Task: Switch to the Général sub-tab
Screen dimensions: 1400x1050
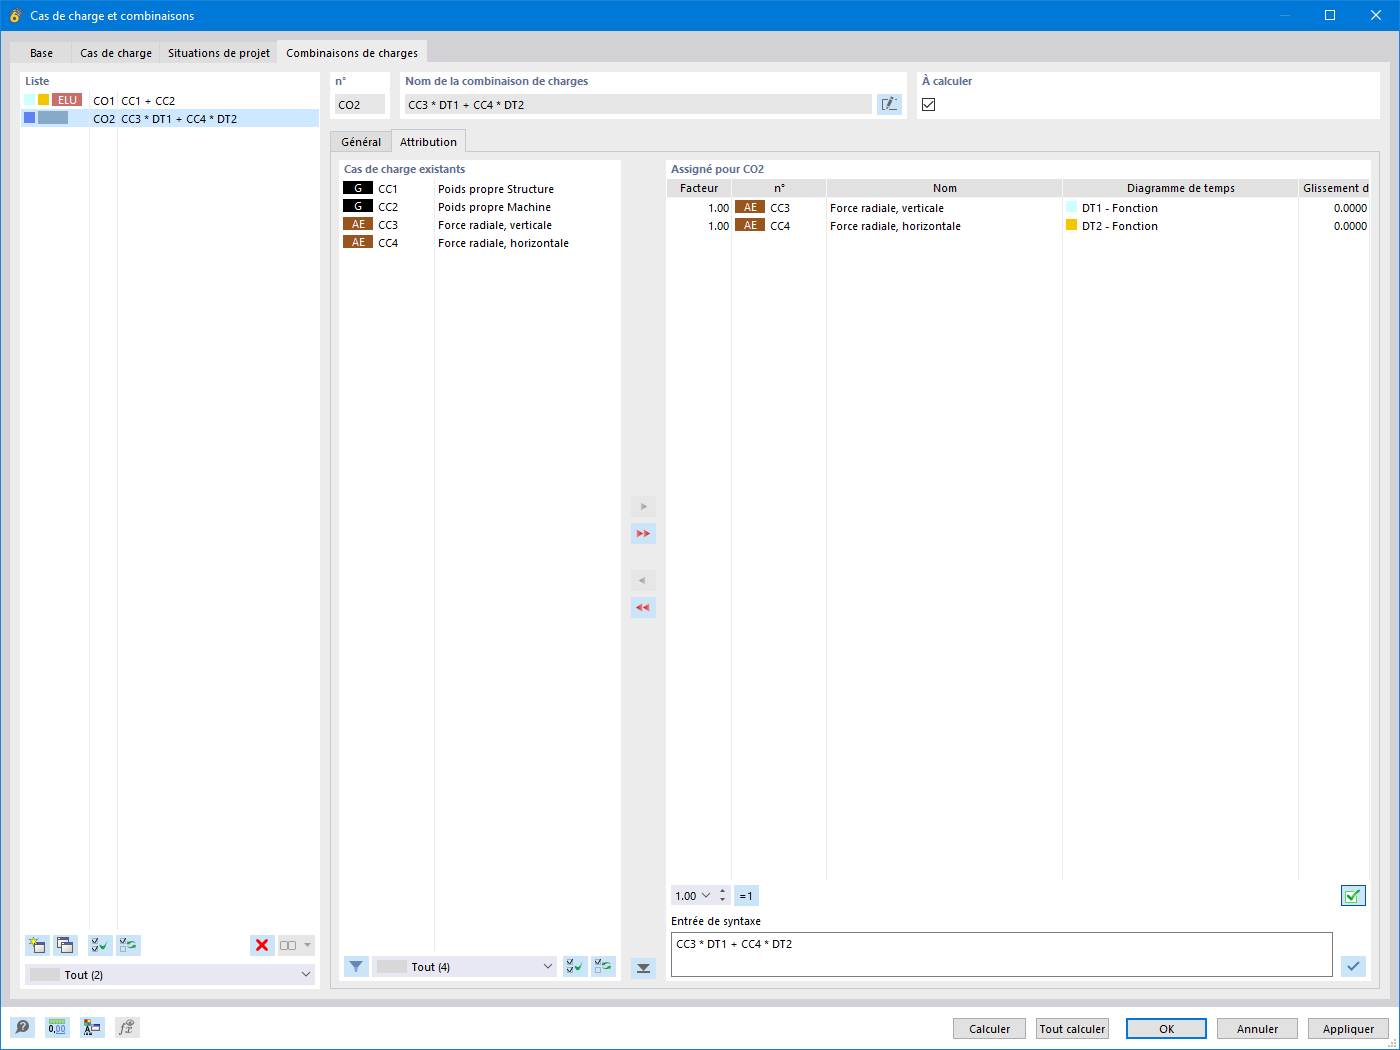Action: [x=361, y=142]
